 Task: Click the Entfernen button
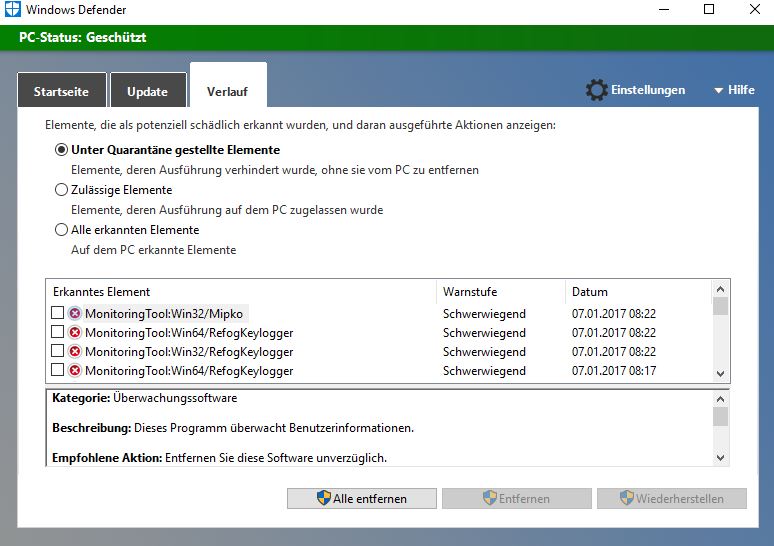[517, 499]
